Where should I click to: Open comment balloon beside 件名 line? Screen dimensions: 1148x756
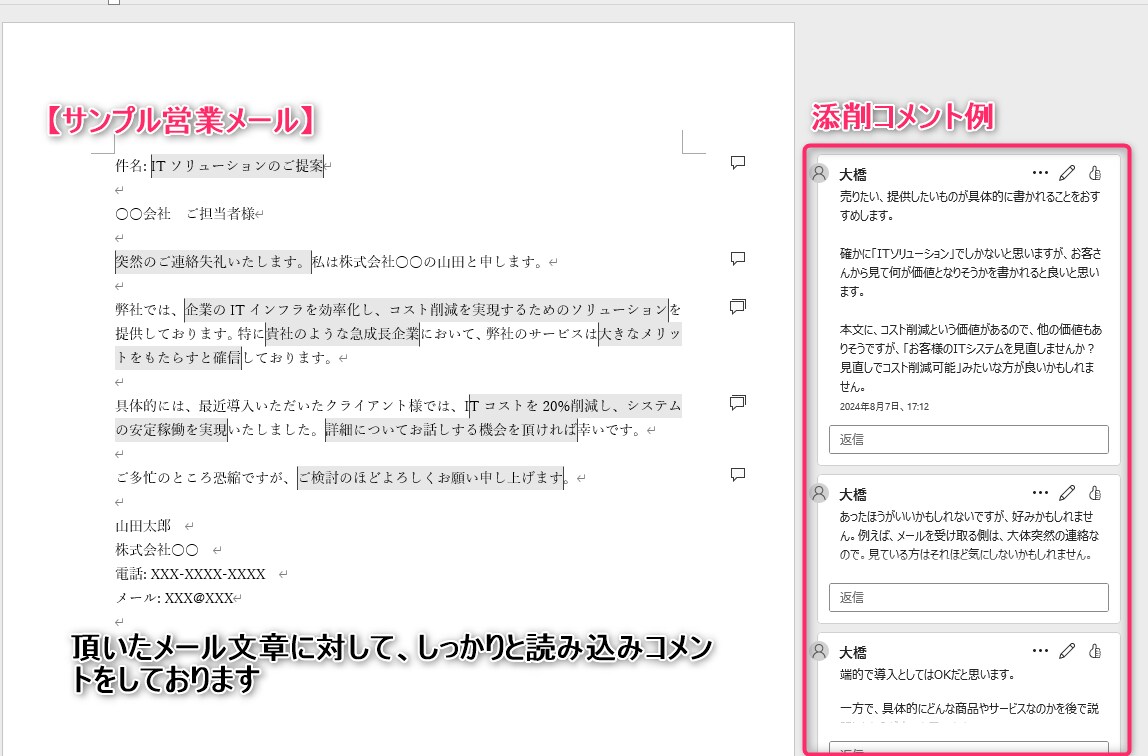click(738, 162)
